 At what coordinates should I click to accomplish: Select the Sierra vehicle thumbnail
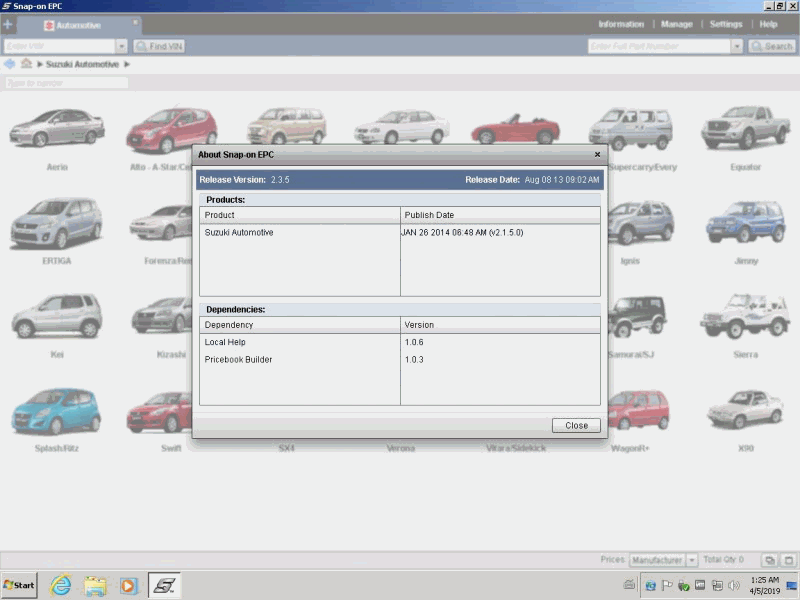pyautogui.click(x=745, y=315)
